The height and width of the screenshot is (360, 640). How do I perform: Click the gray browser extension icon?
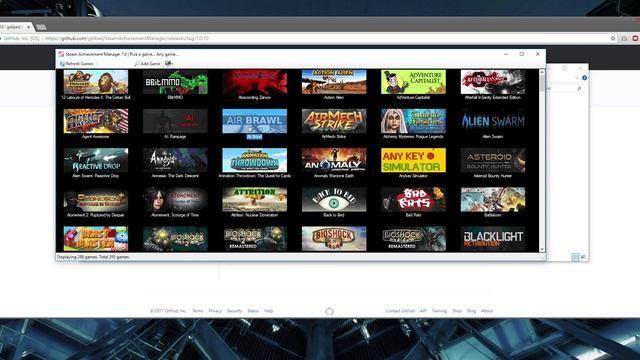624,38
